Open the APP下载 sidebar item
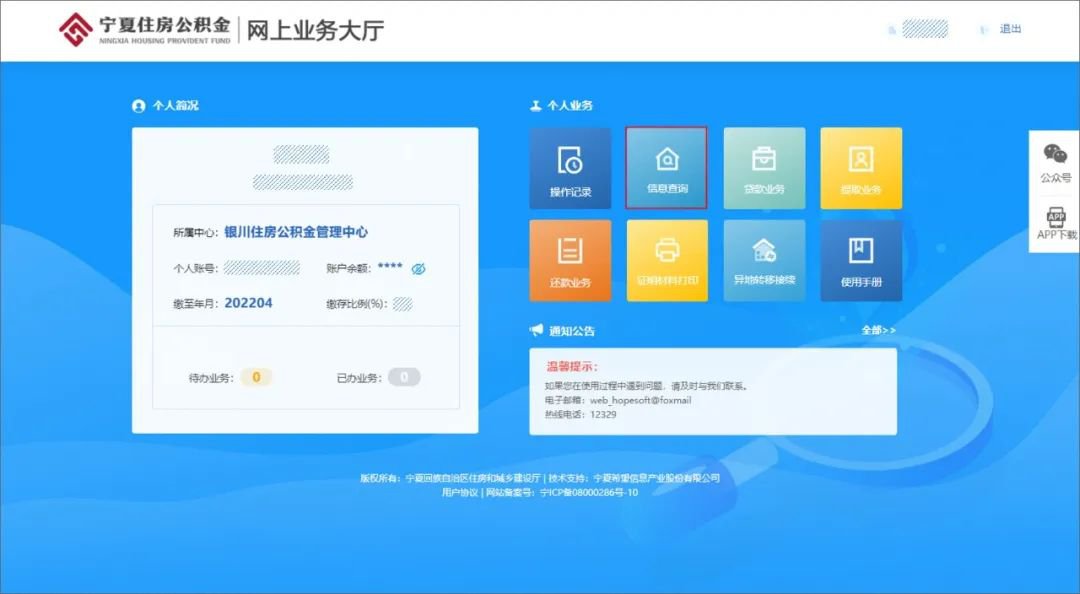Image resolution: width=1080 pixels, height=594 pixels. [x=1056, y=223]
